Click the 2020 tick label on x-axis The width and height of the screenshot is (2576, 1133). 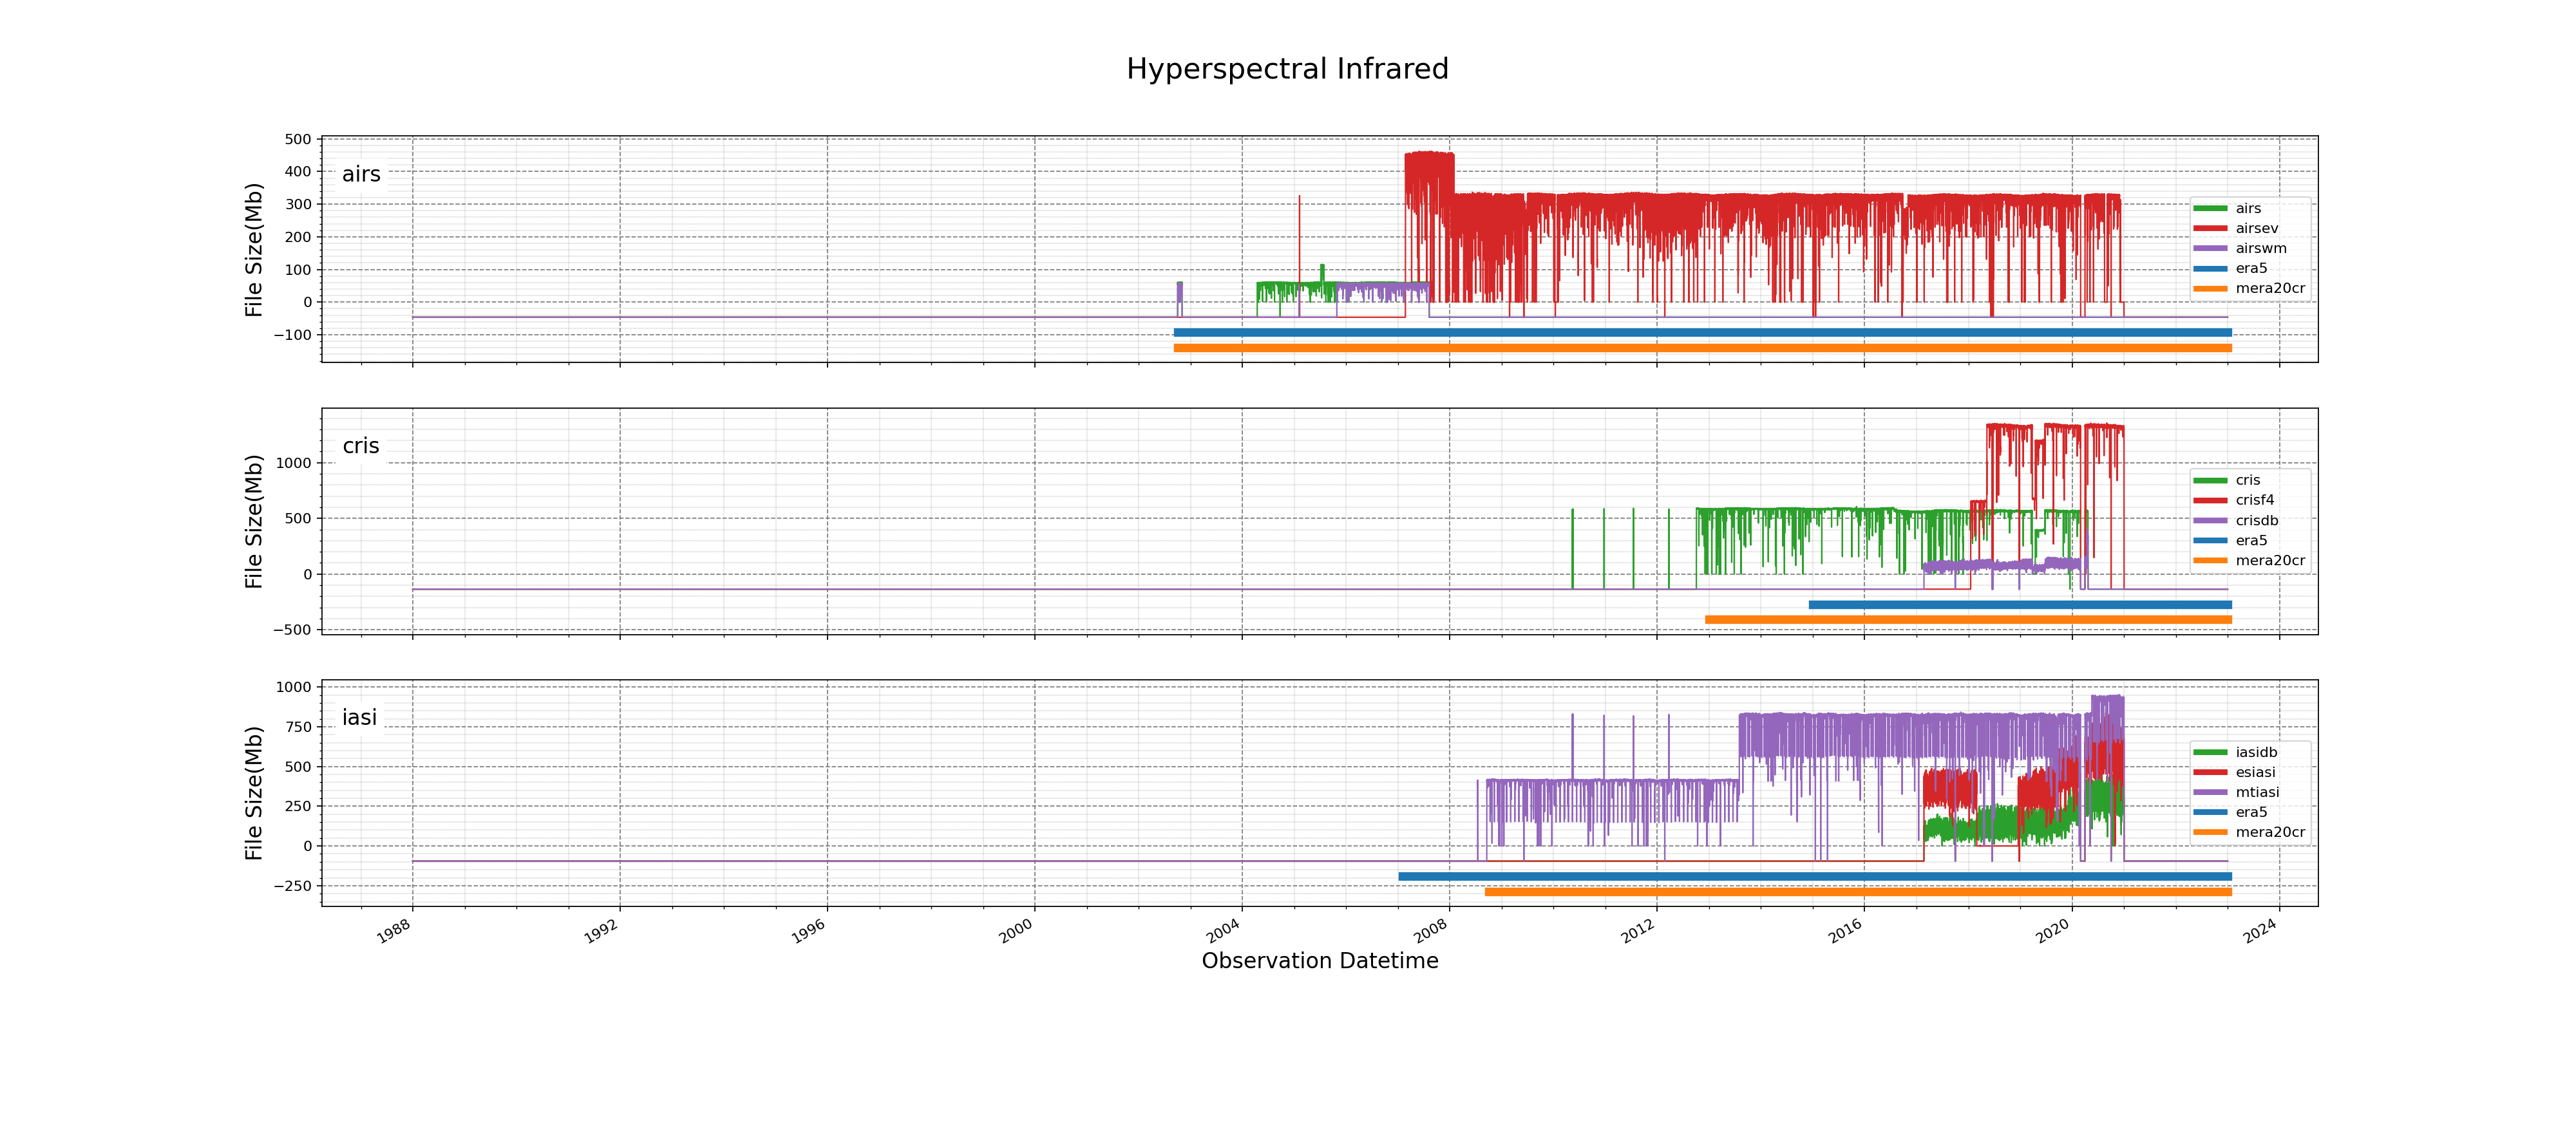[2052, 931]
